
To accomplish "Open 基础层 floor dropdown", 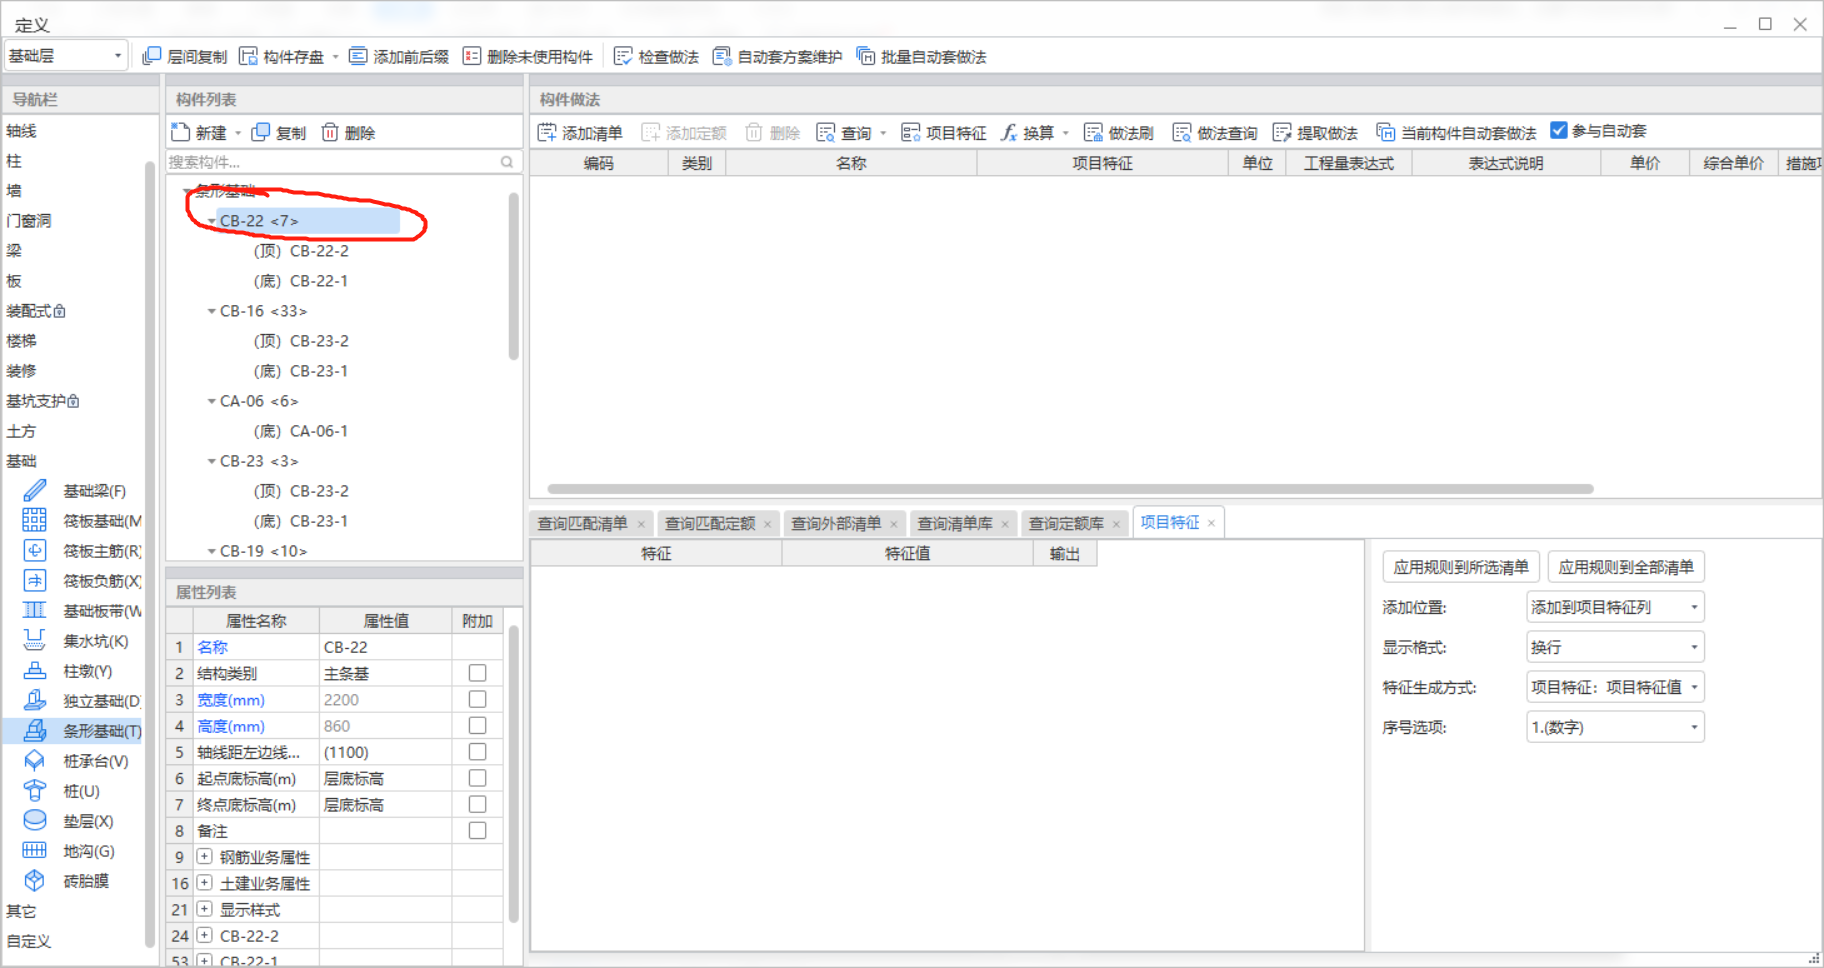I will coord(65,55).
